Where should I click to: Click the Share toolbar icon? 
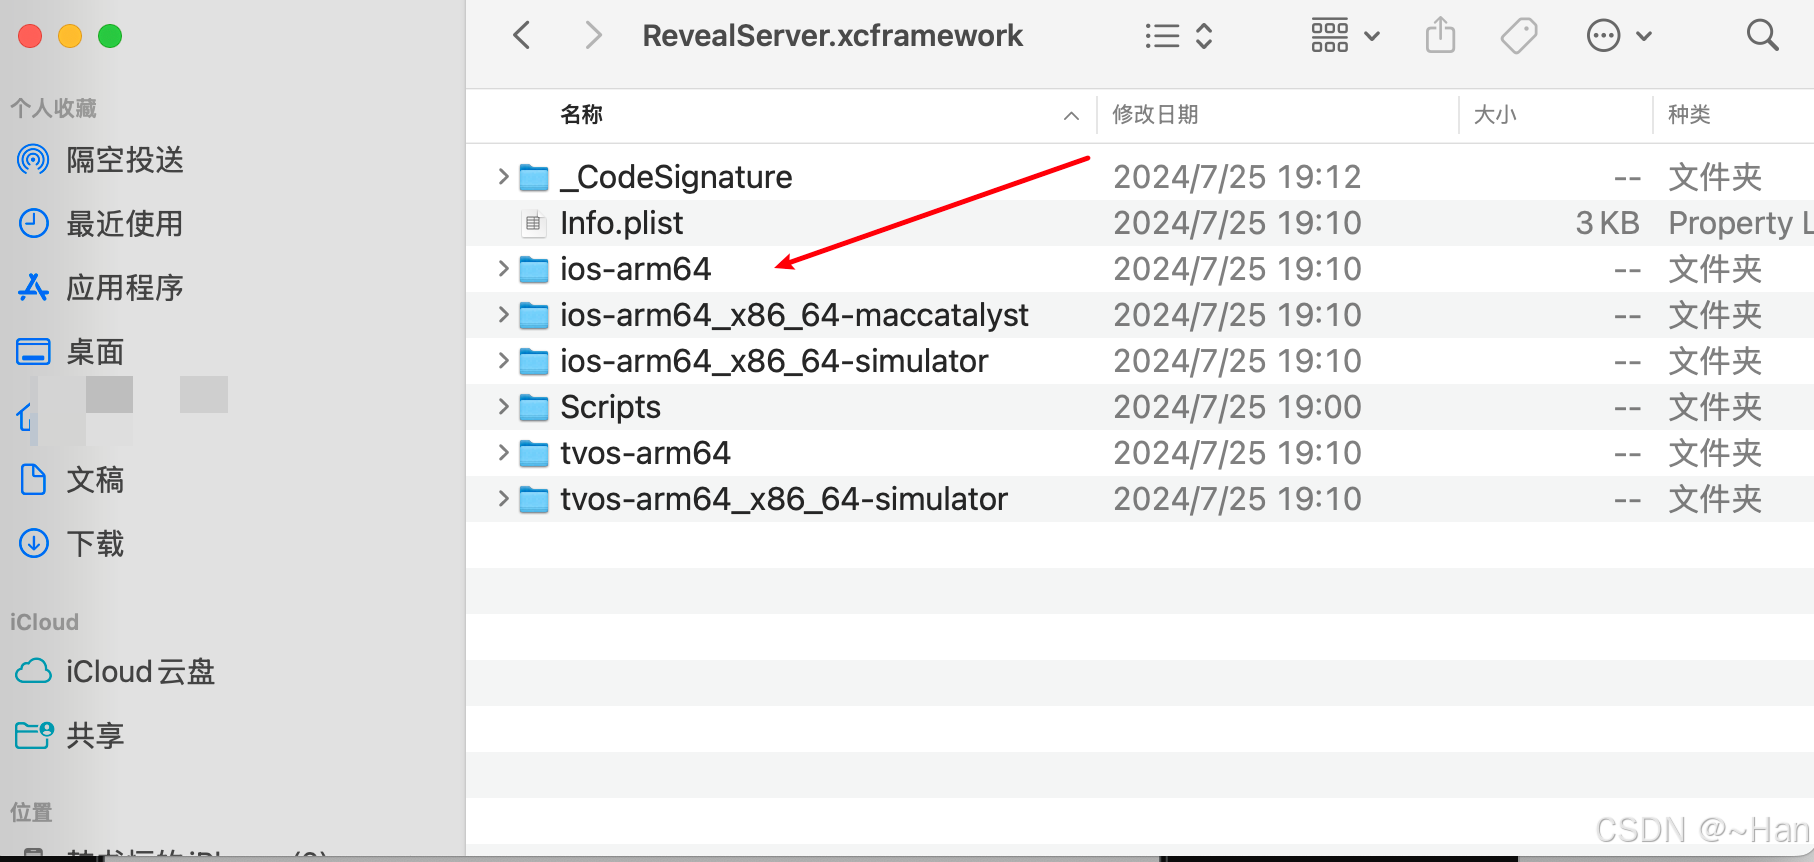point(1440,36)
